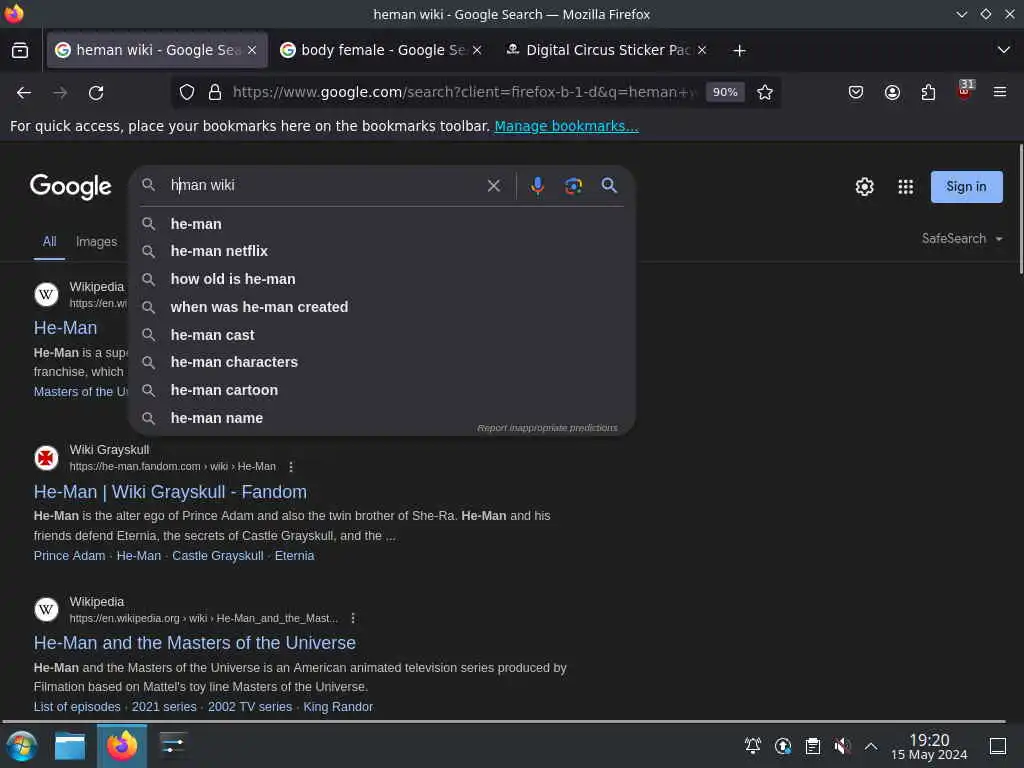Open the clipboard tray icon

pos(812,746)
